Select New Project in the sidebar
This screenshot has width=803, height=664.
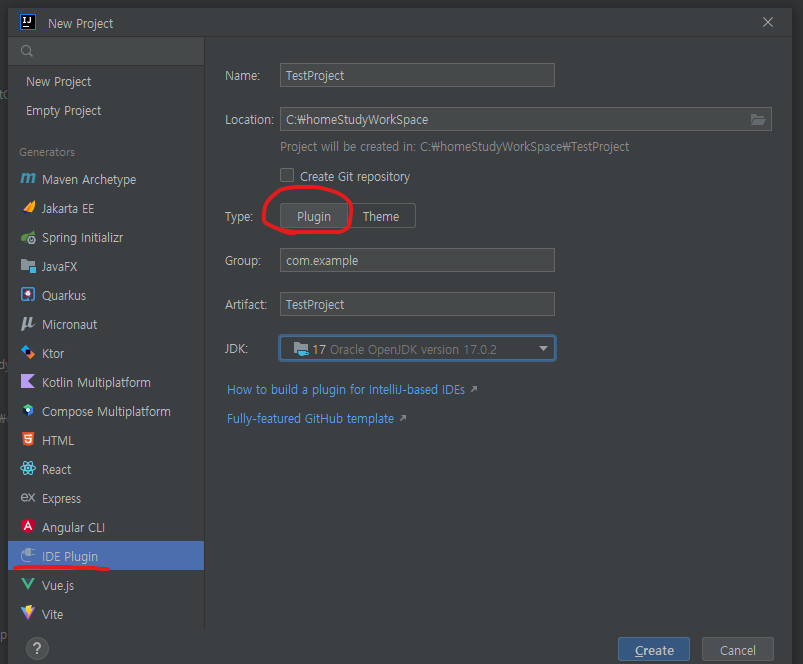click(59, 82)
